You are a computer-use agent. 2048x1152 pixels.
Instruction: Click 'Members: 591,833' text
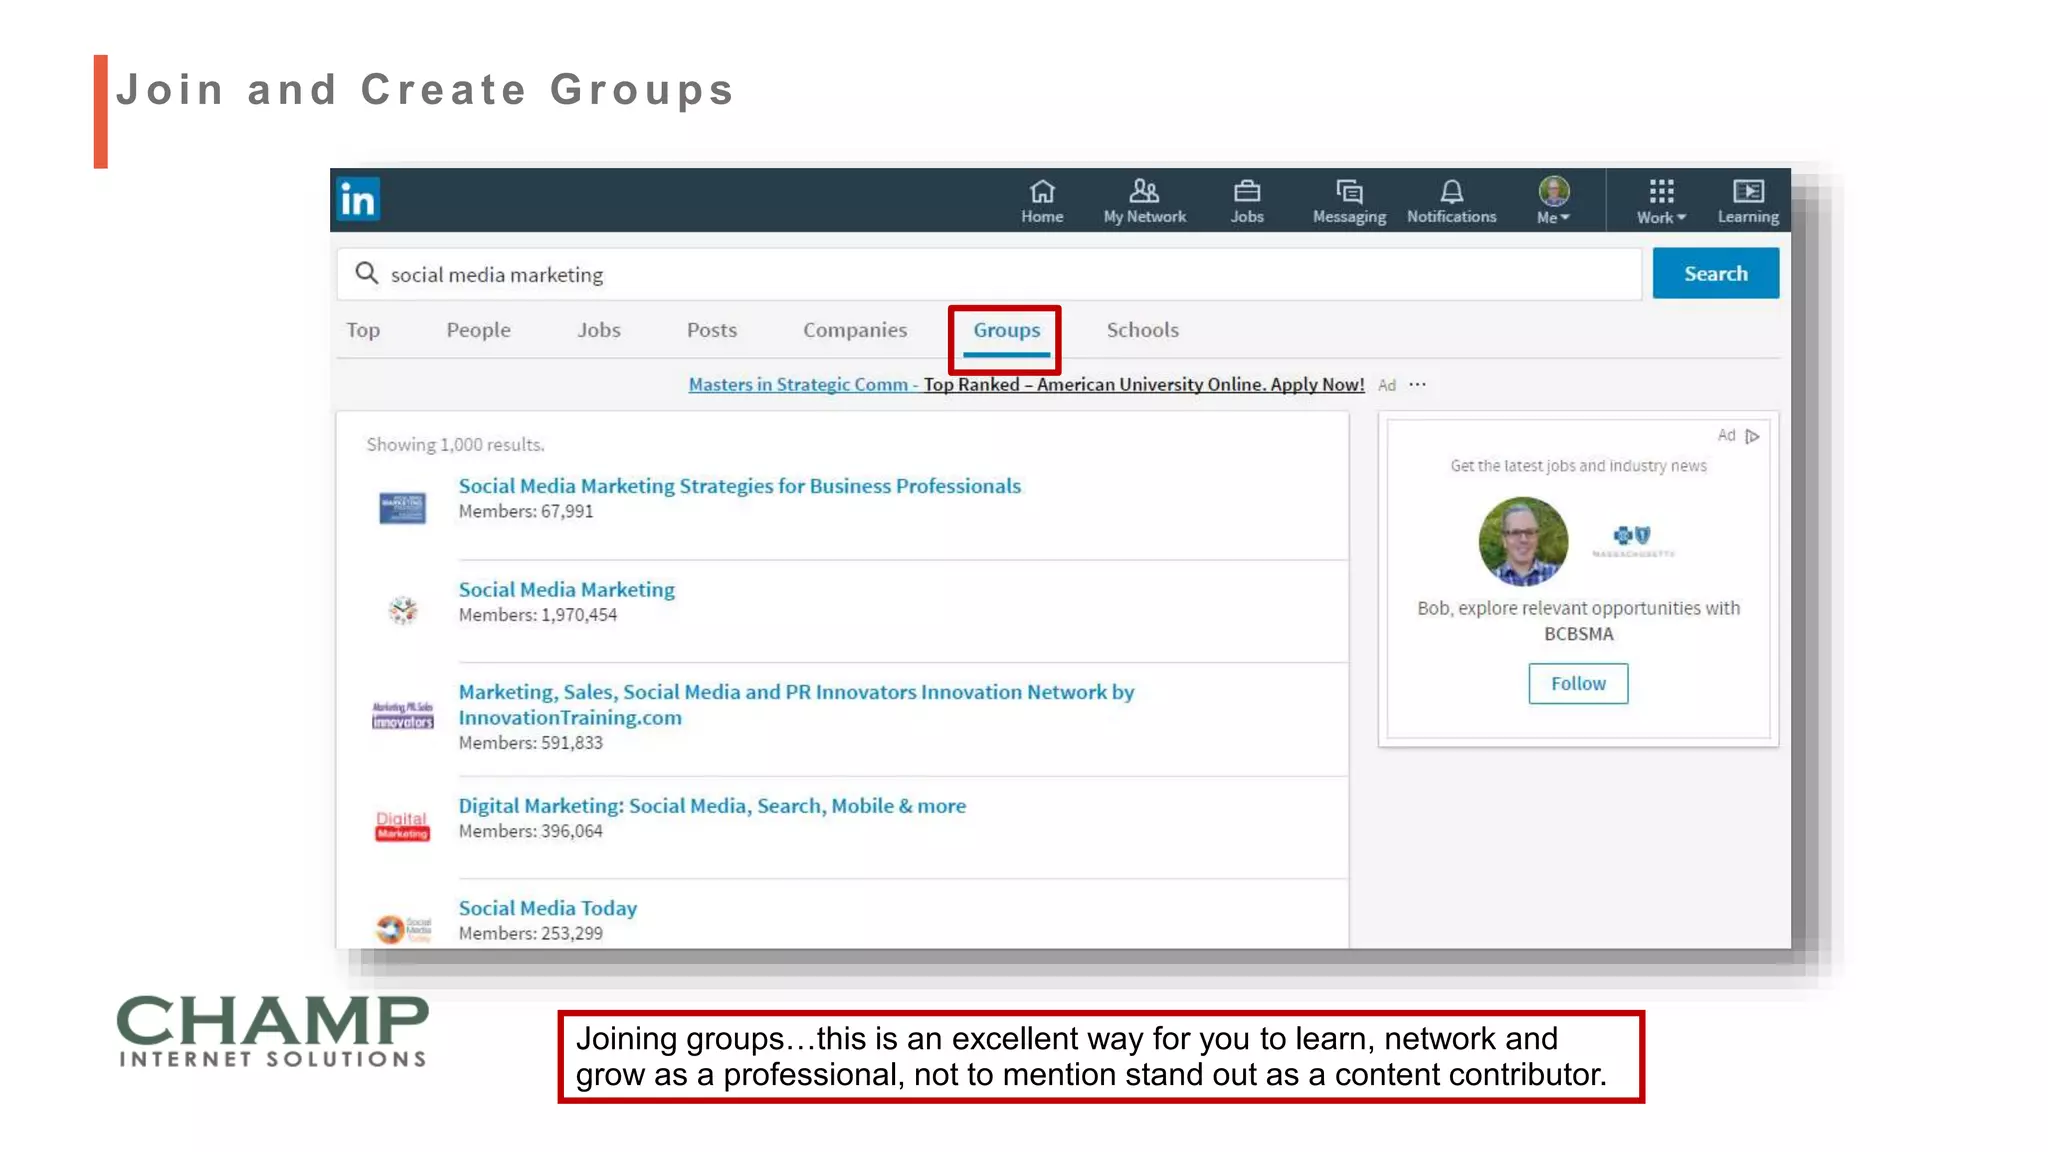point(530,743)
